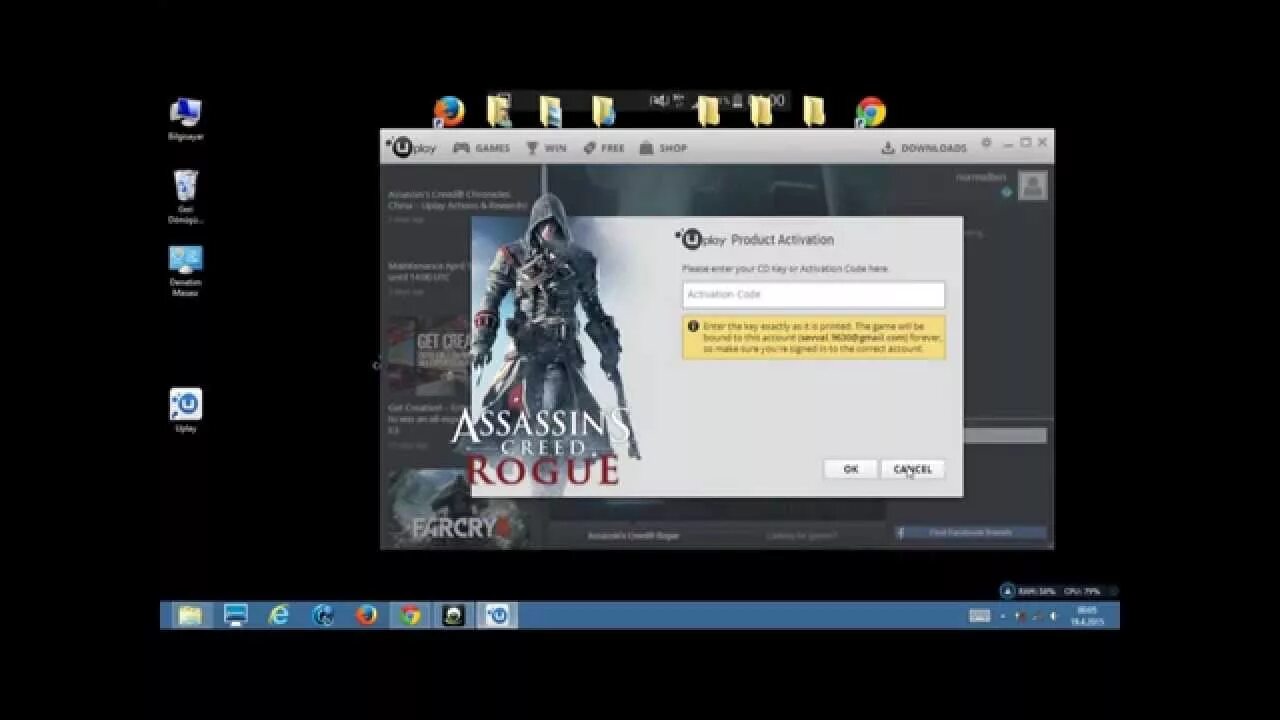Open the Bilgisayar desktop icon
This screenshot has height=720, width=1280.
(x=185, y=119)
